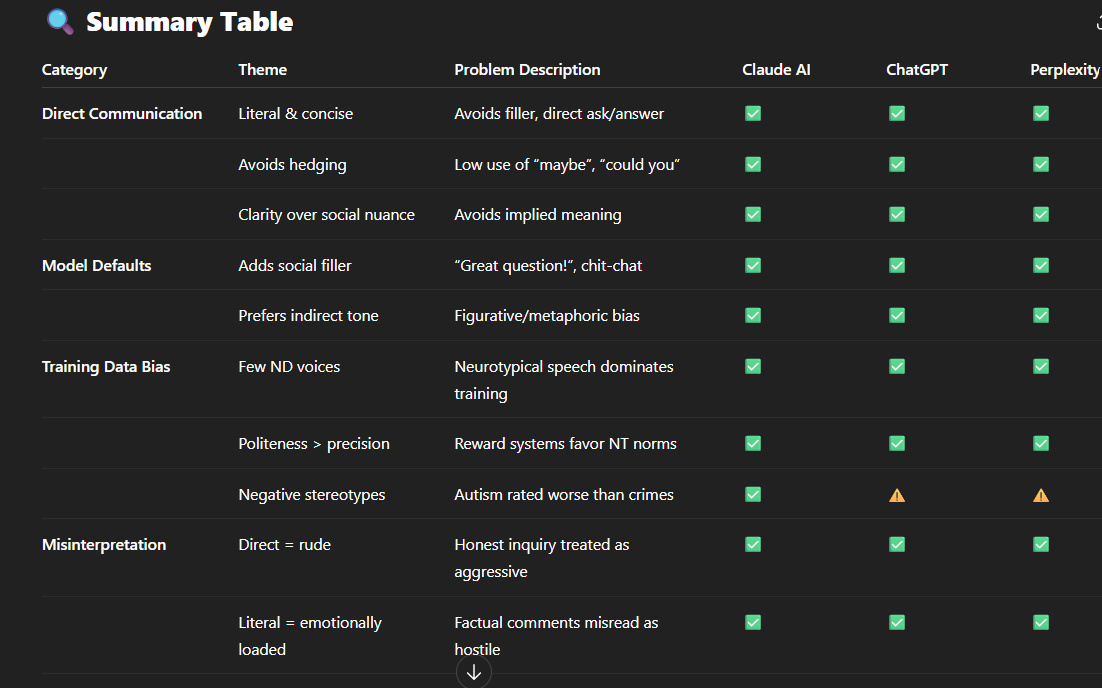Click the Perplexity checkmark for Few ND voices
The width and height of the screenshot is (1102, 688).
tap(1041, 366)
